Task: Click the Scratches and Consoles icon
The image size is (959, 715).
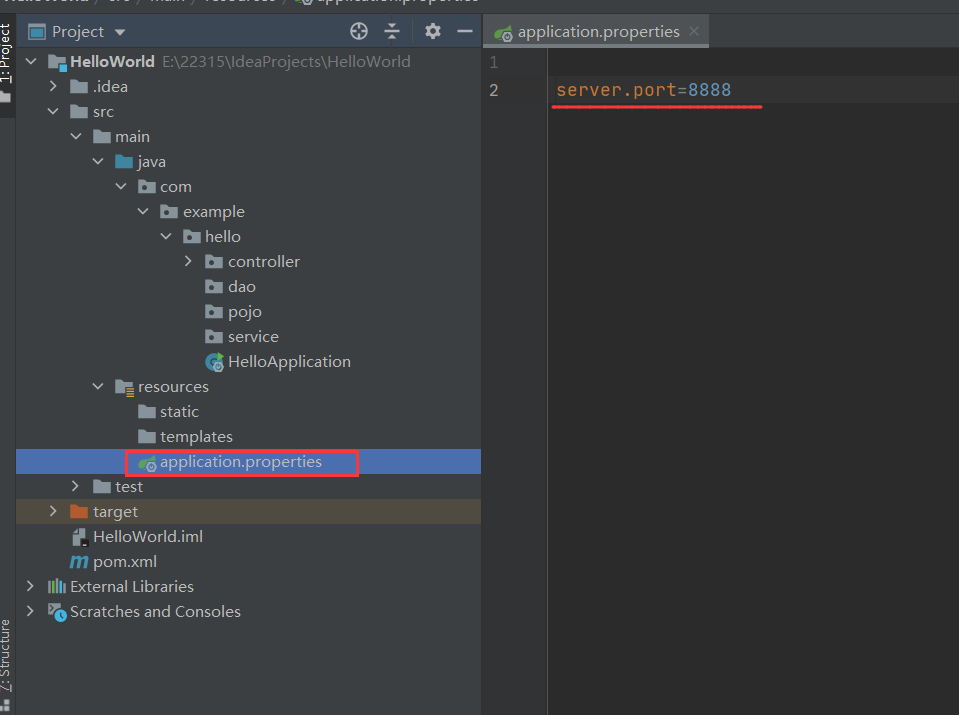Action: pyautogui.click(x=57, y=612)
